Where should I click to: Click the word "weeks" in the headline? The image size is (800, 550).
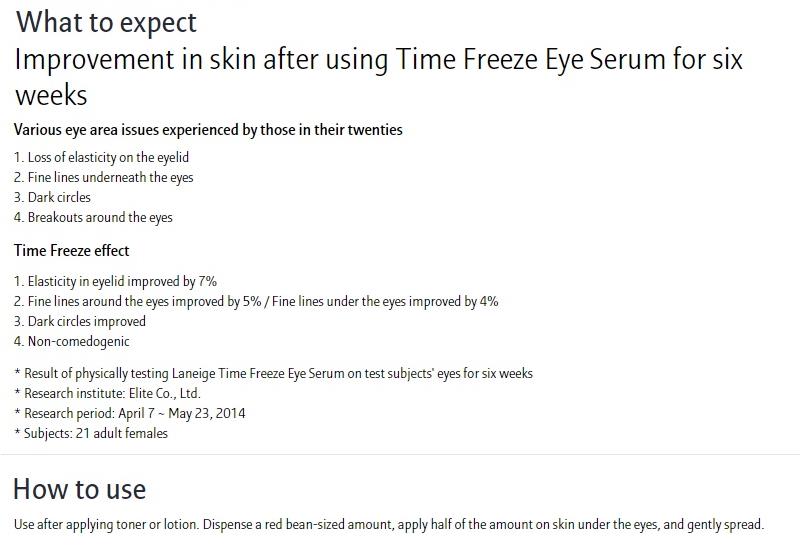point(51,96)
